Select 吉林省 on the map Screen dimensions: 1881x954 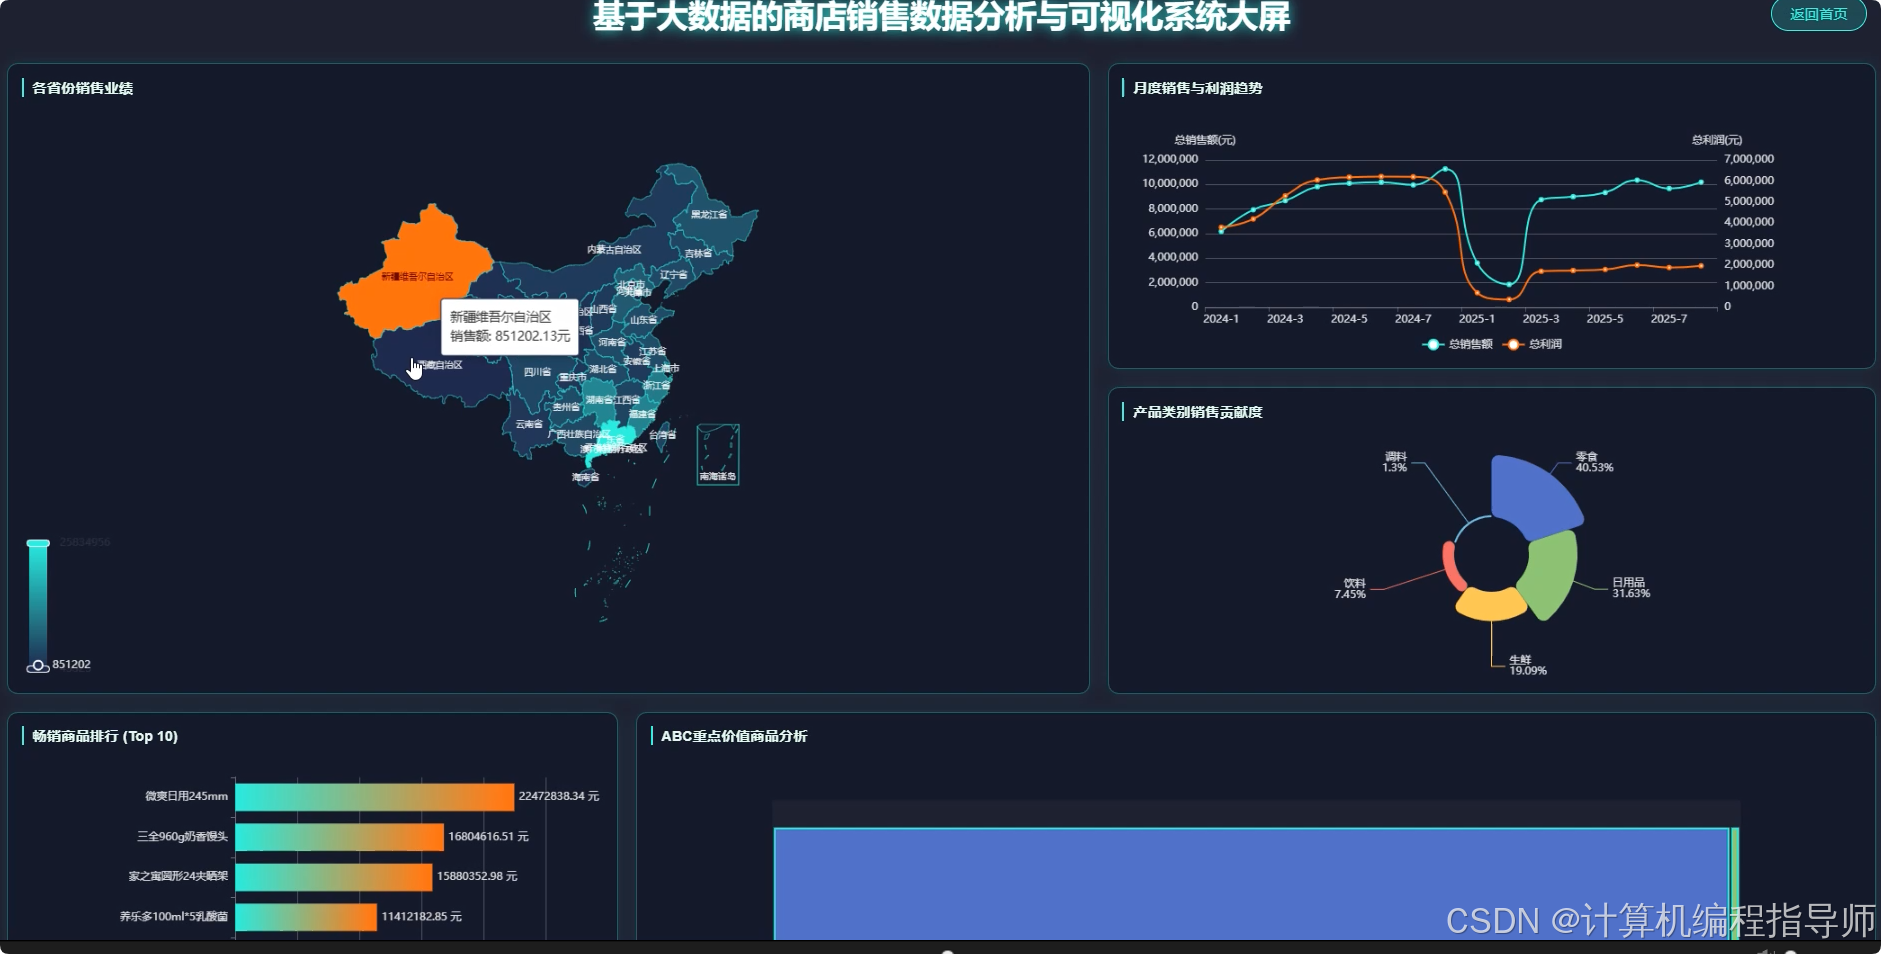coord(698,253)
